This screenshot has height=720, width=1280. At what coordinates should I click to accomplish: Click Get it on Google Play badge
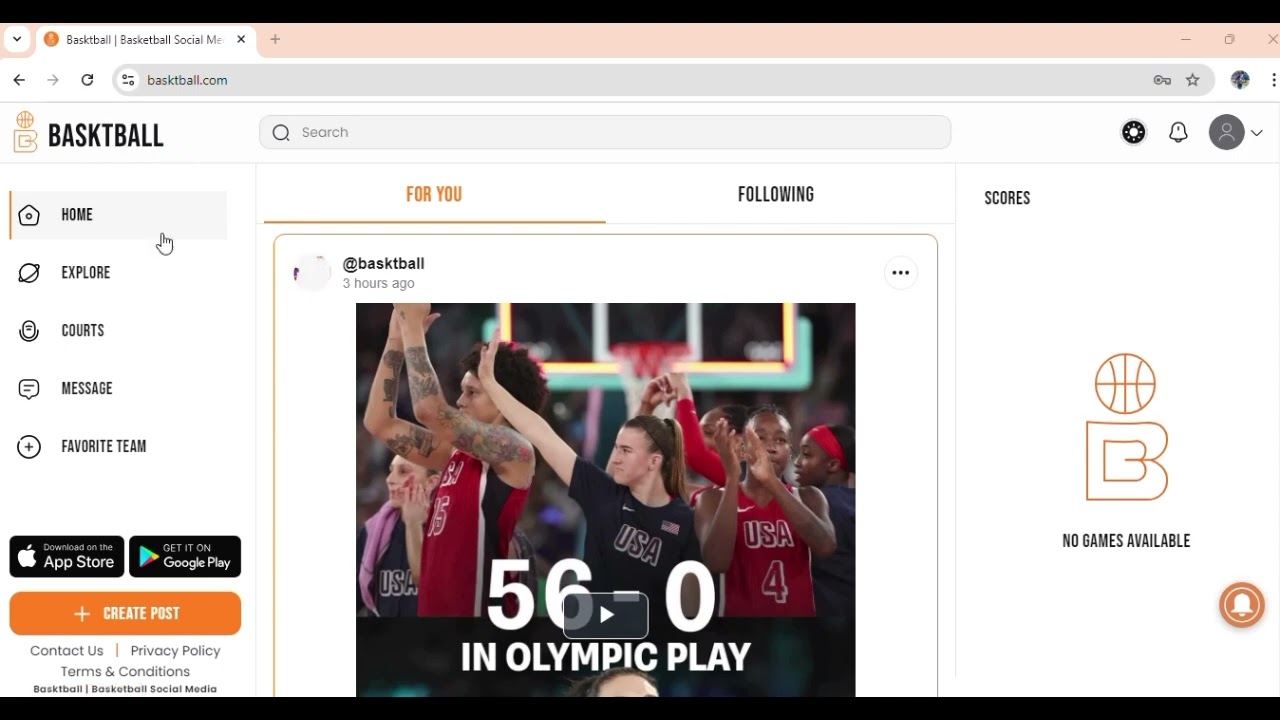tap(185, 557)
